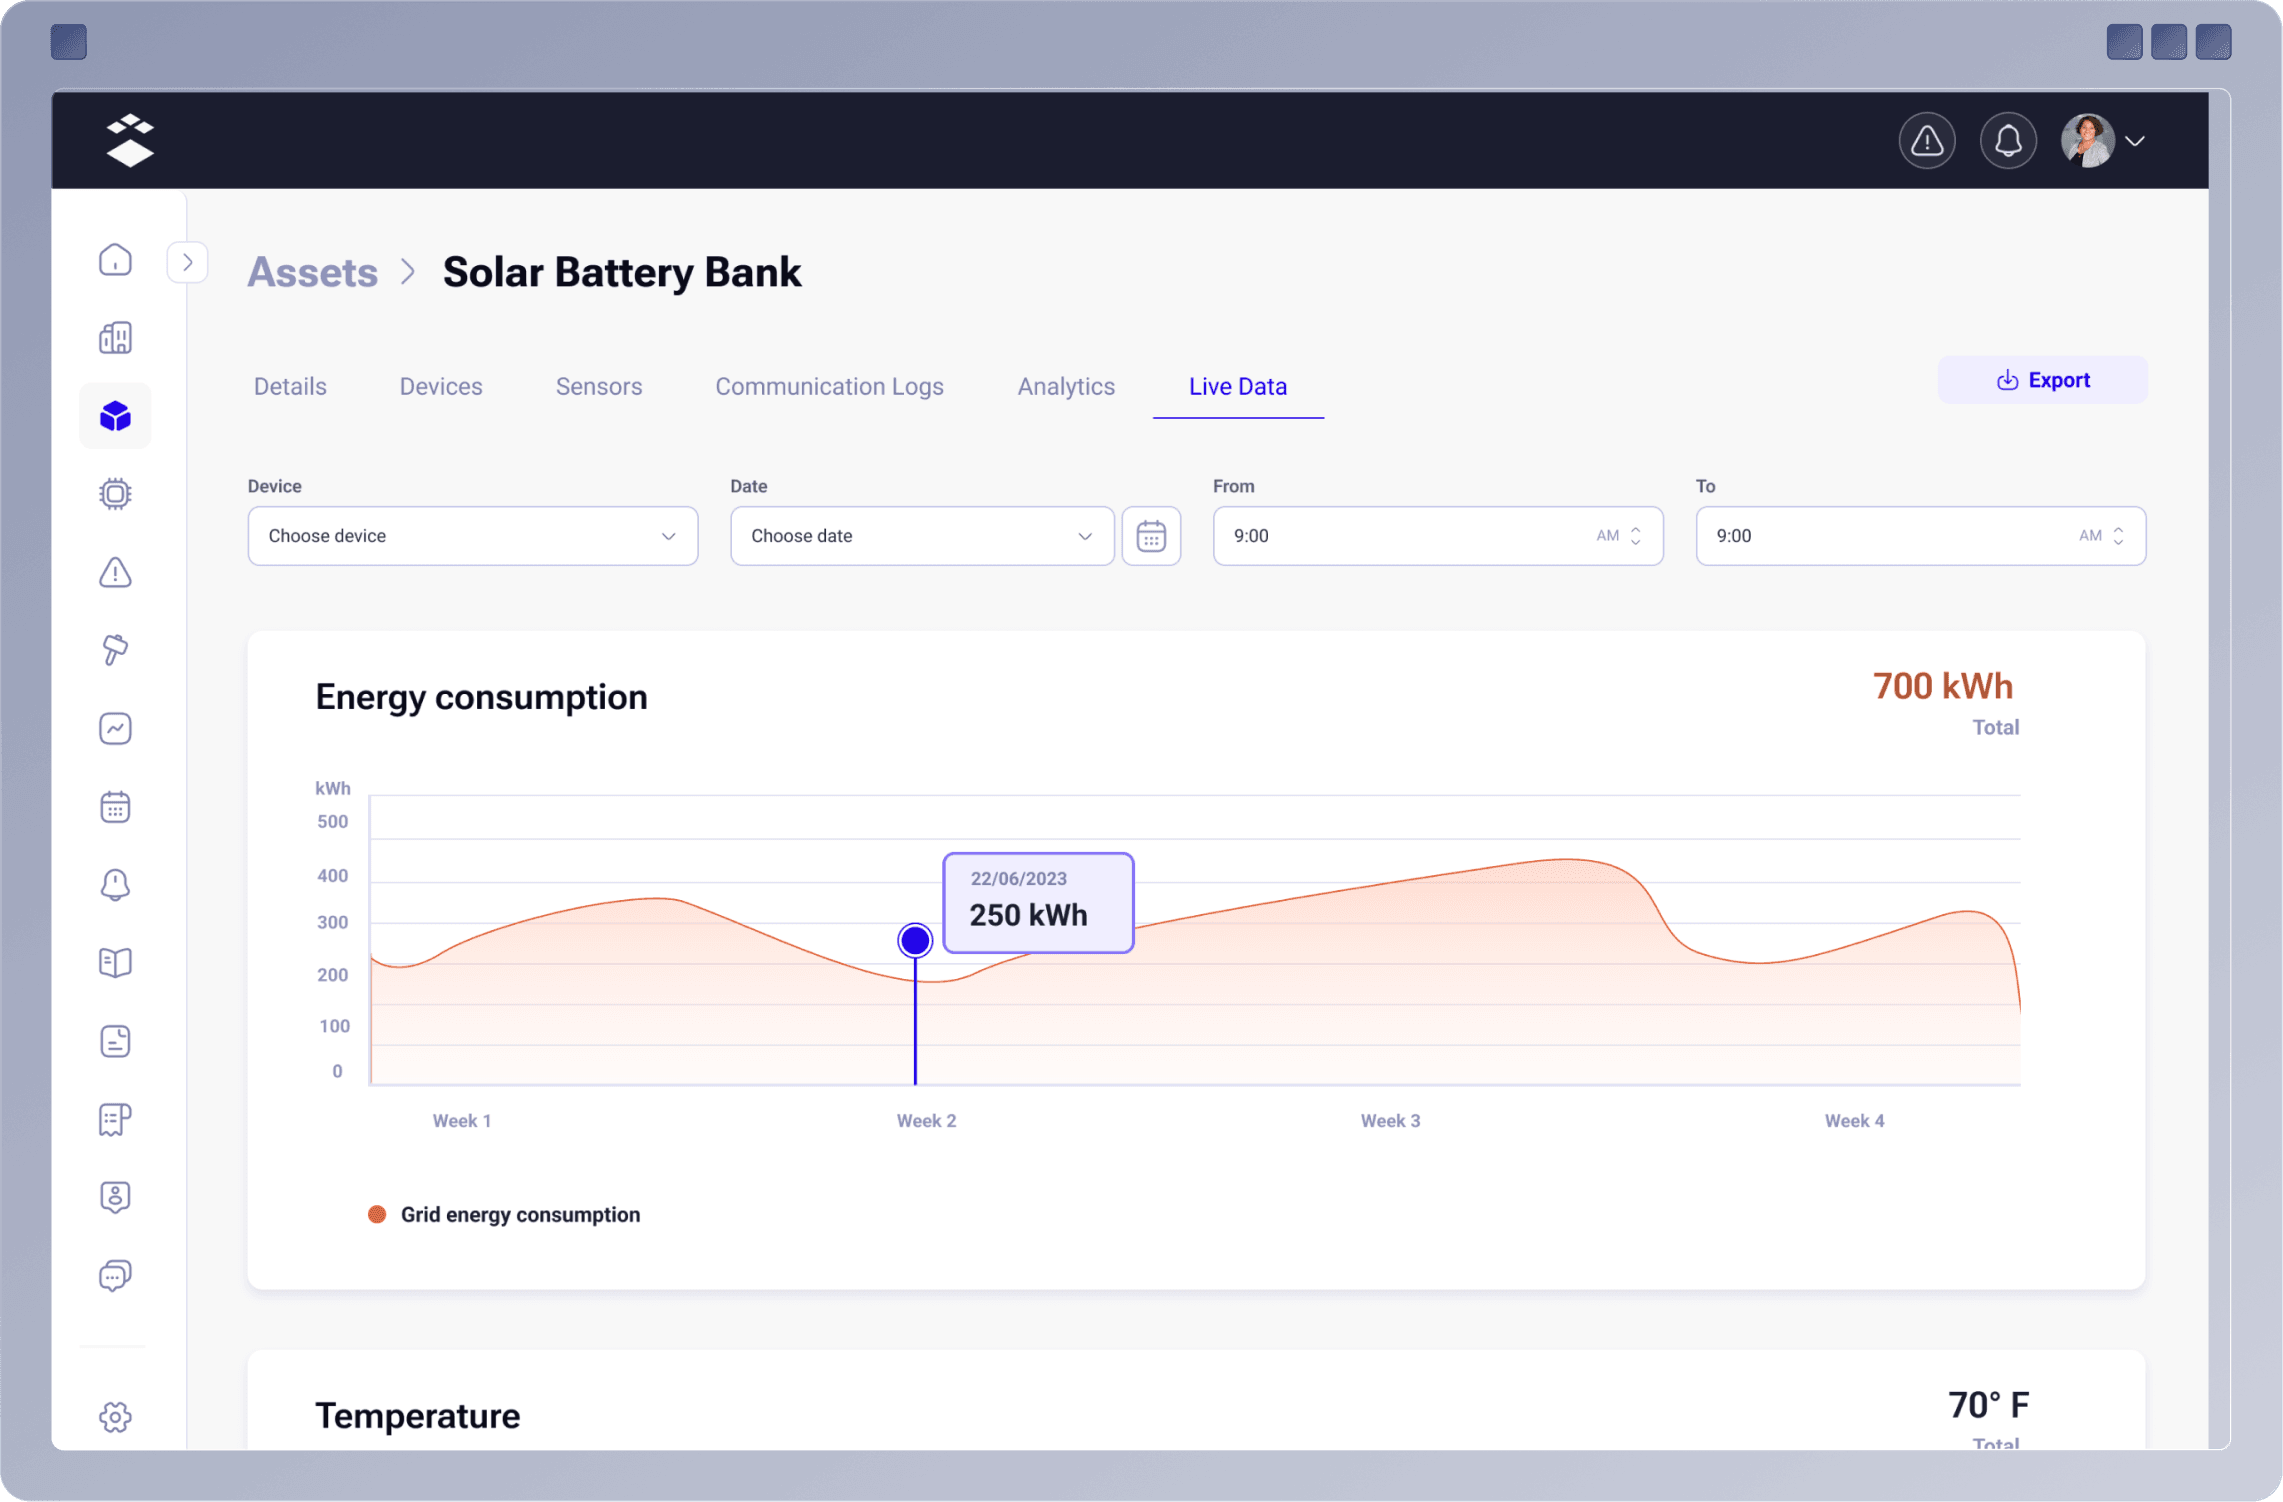The width and height of the screenshot is (2283, 1502).
Task: Open the triangle alerts icon in sidebar
Action: 115,572
